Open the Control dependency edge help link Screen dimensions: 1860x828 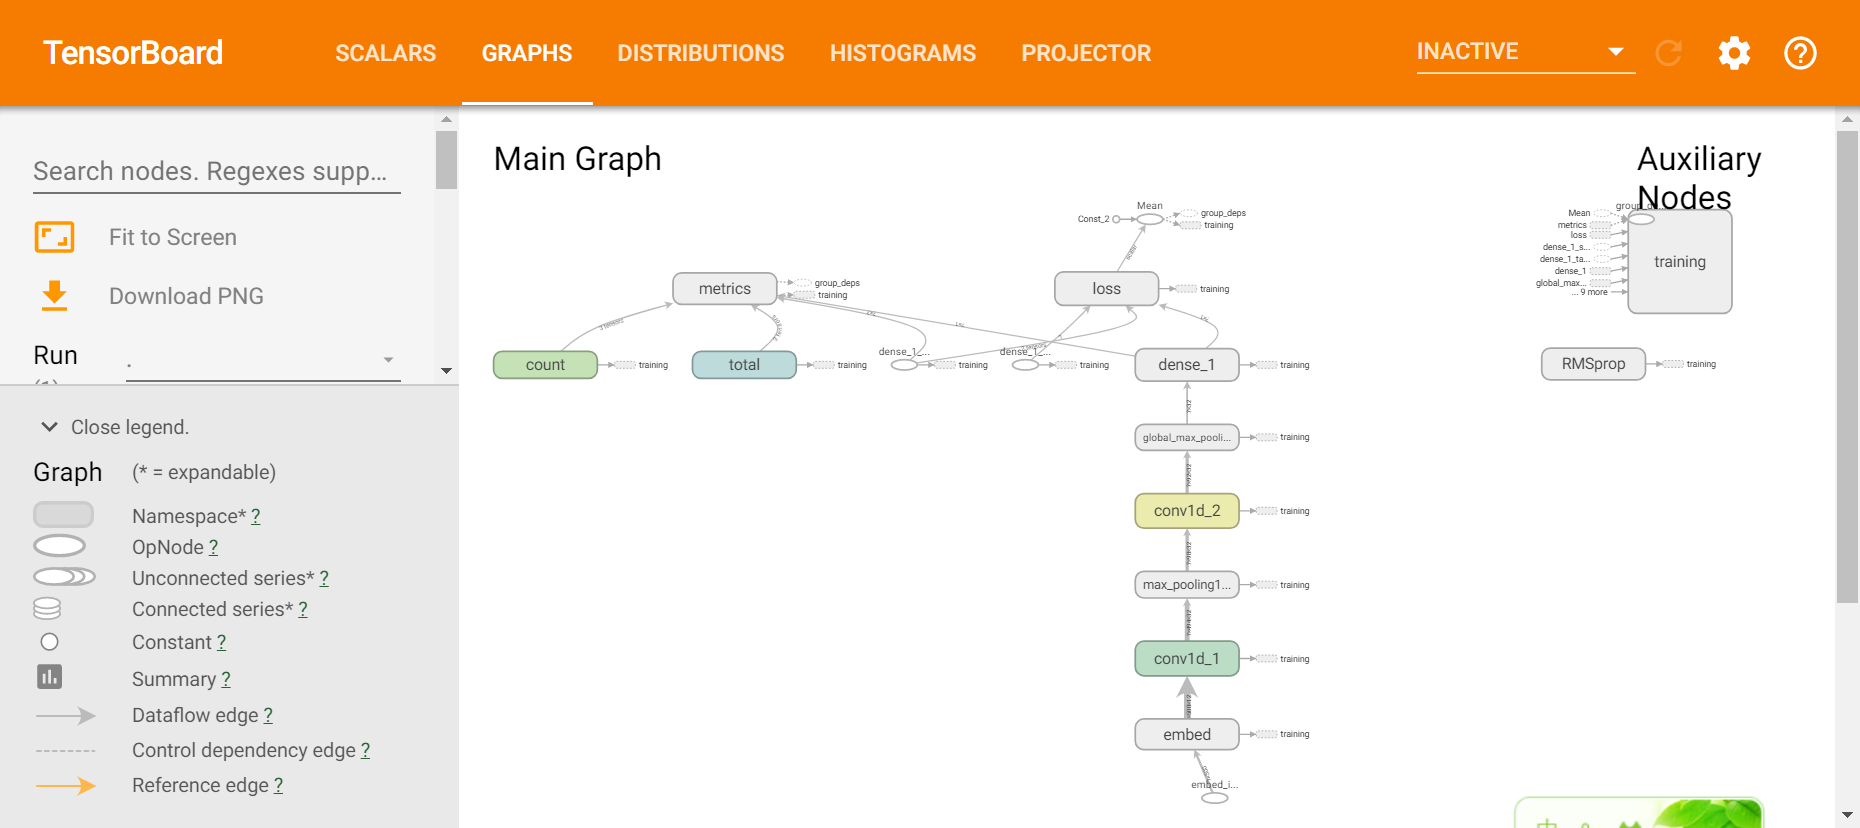coord(366,750)
